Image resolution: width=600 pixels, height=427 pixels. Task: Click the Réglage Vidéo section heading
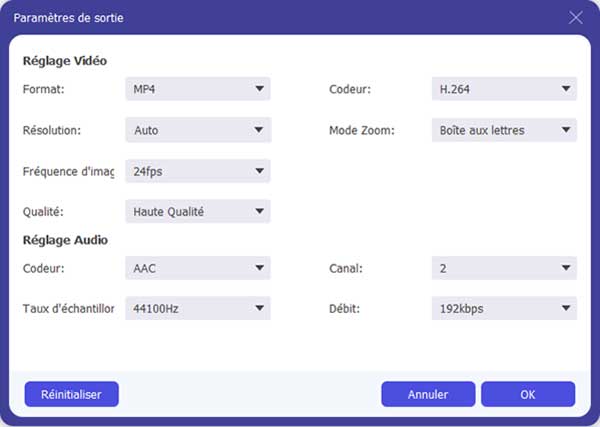click(65, 61)
